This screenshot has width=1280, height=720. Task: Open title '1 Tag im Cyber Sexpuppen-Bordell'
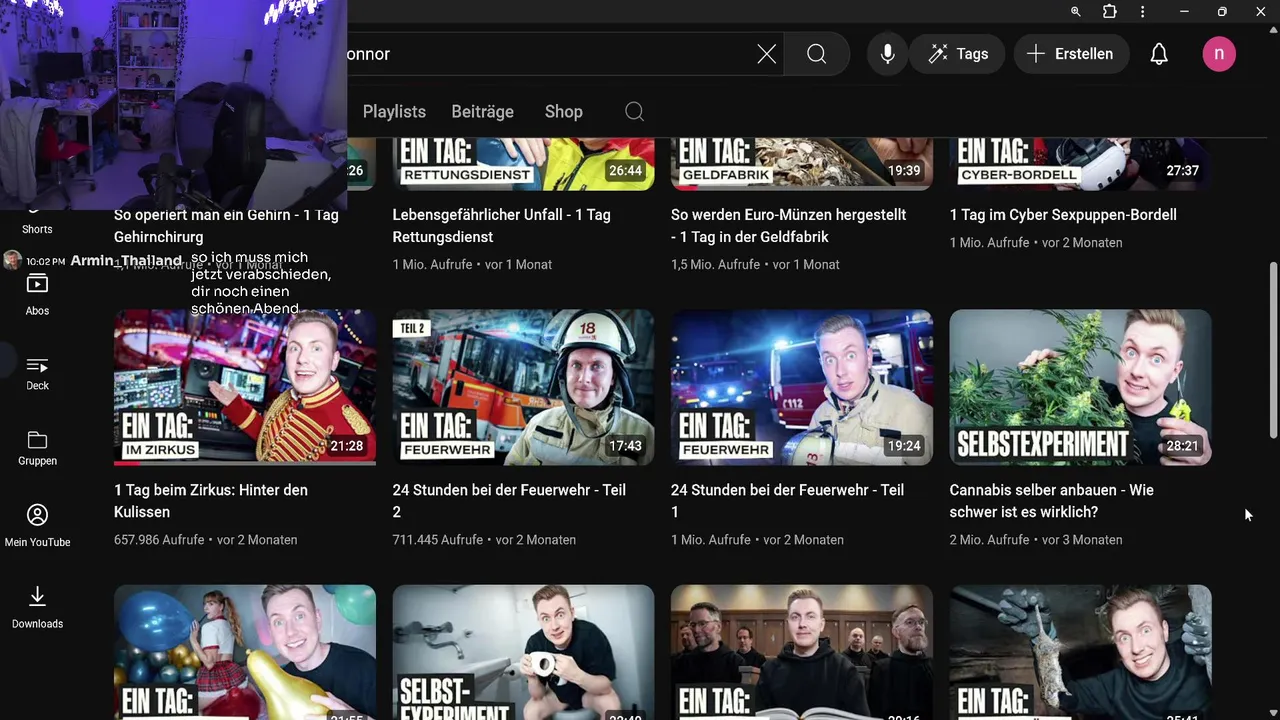[x=1063, y=215]
